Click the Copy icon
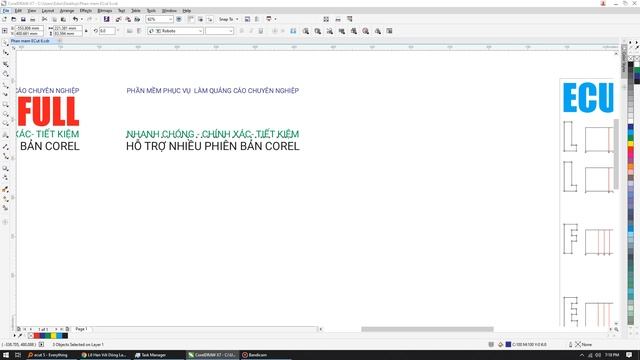 [54, 19]
